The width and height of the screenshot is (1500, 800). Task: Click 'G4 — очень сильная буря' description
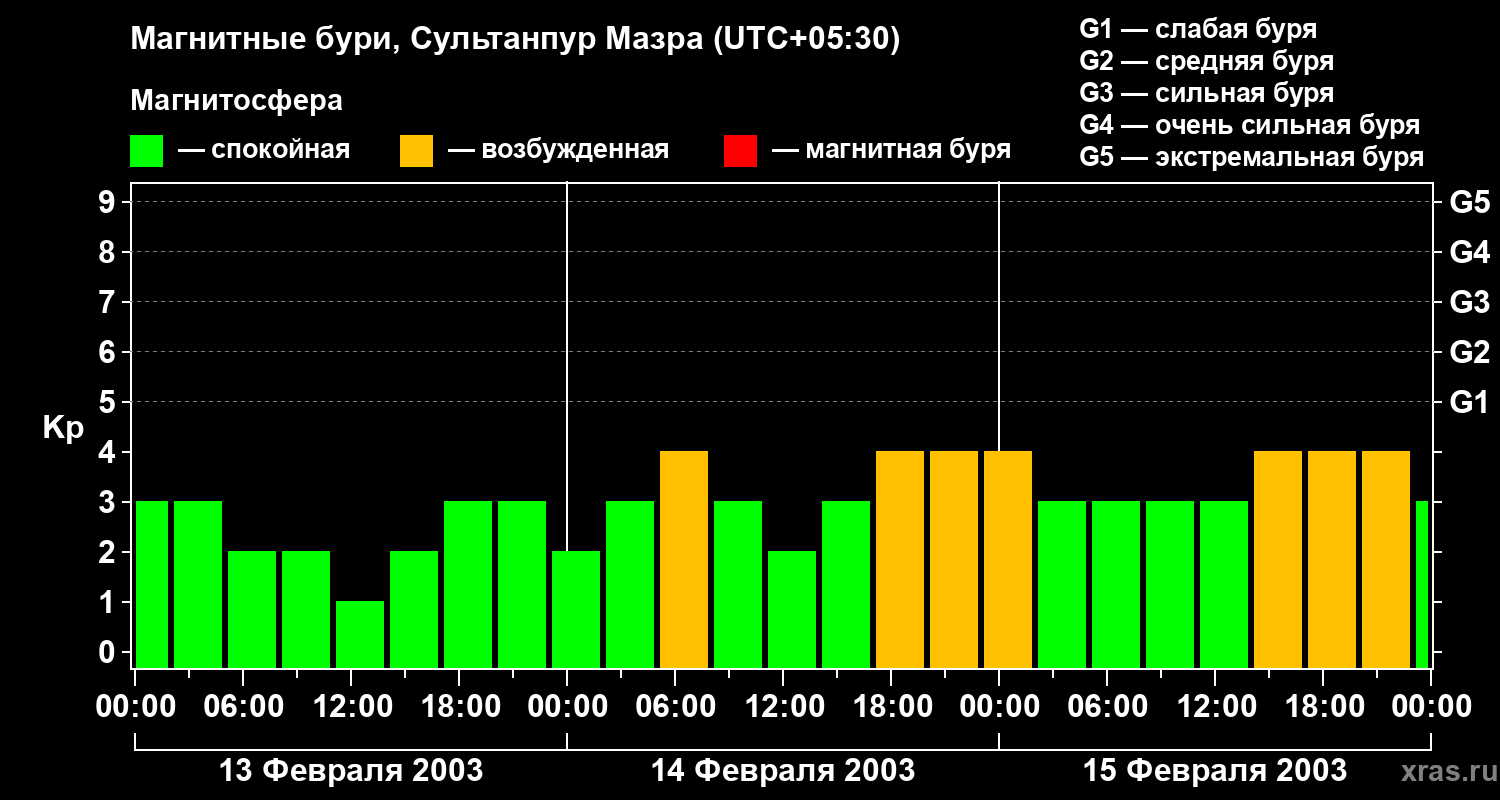point(1250,125)
